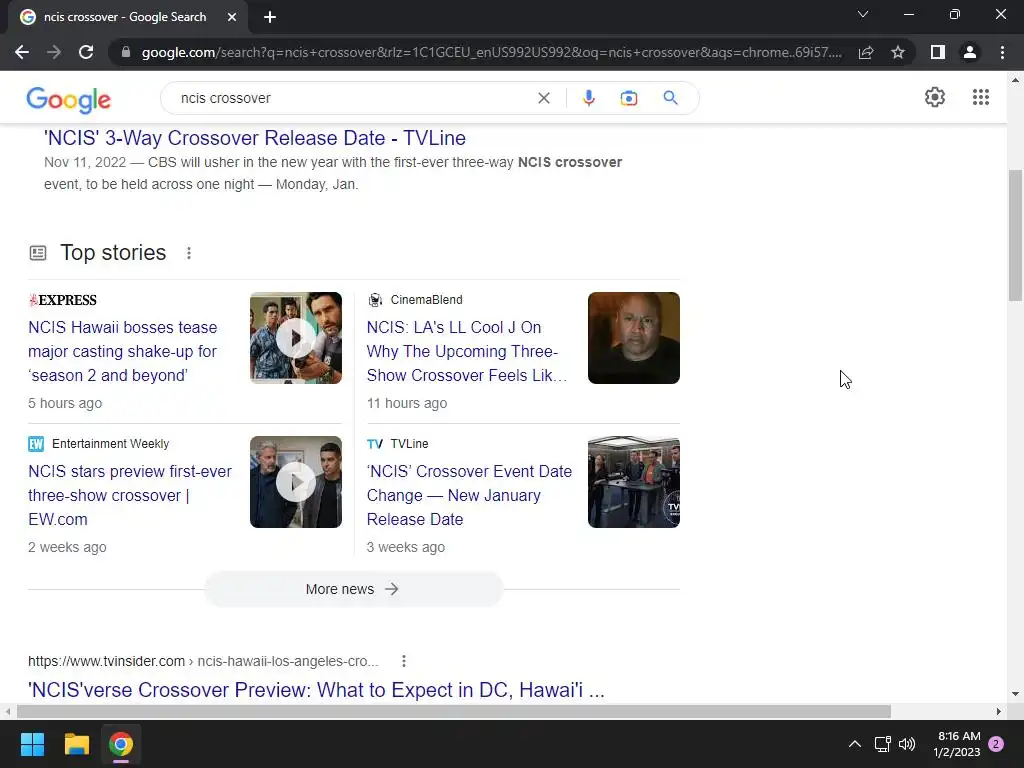Click the vertical scrollbar thumb

pyautogui.click(x=1015, y=234)
